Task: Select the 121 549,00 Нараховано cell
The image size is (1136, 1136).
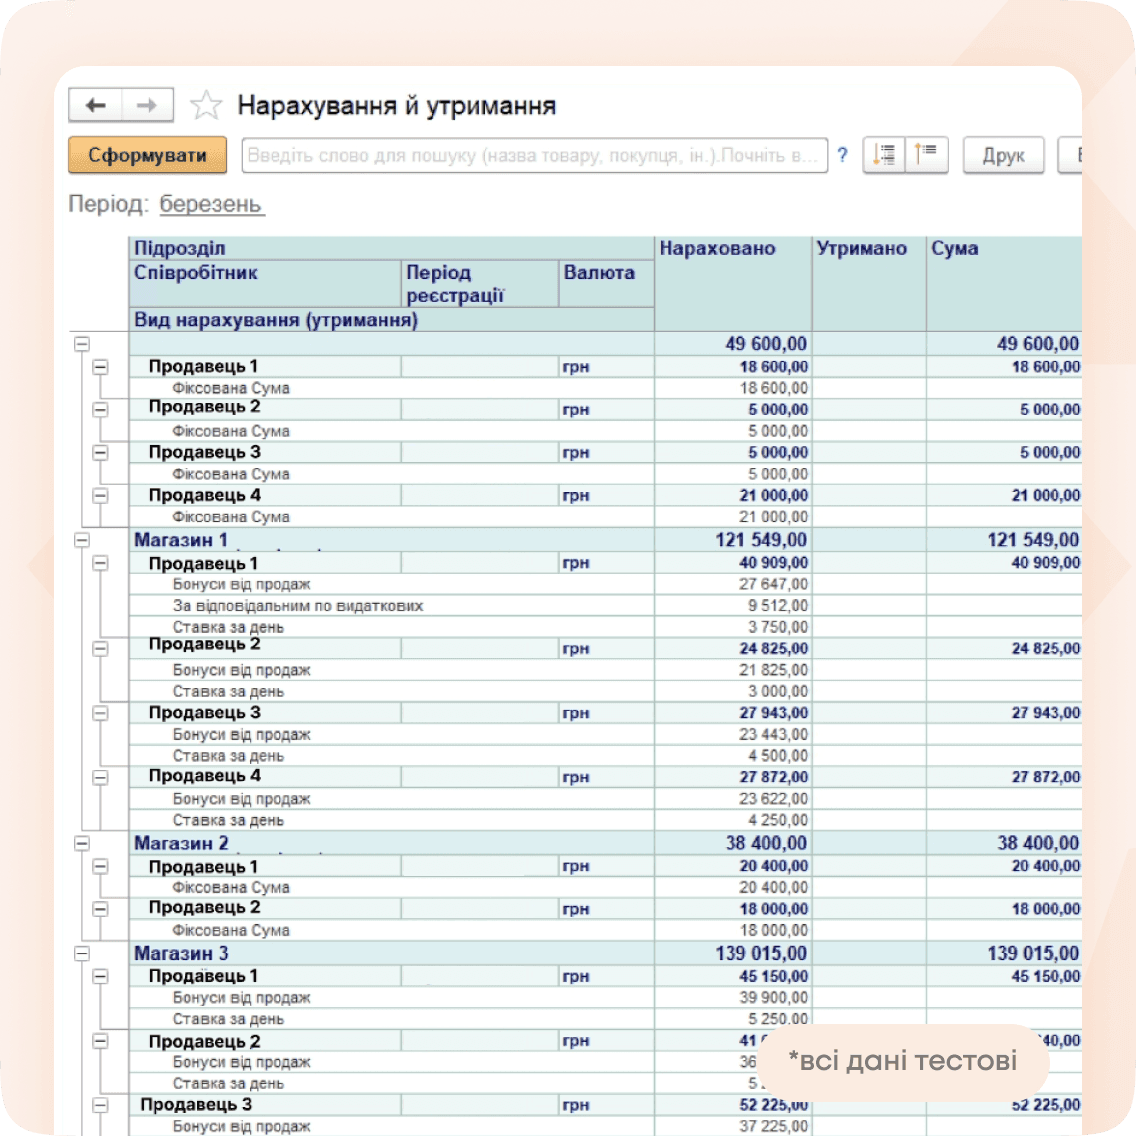Action: coord(732,540)
